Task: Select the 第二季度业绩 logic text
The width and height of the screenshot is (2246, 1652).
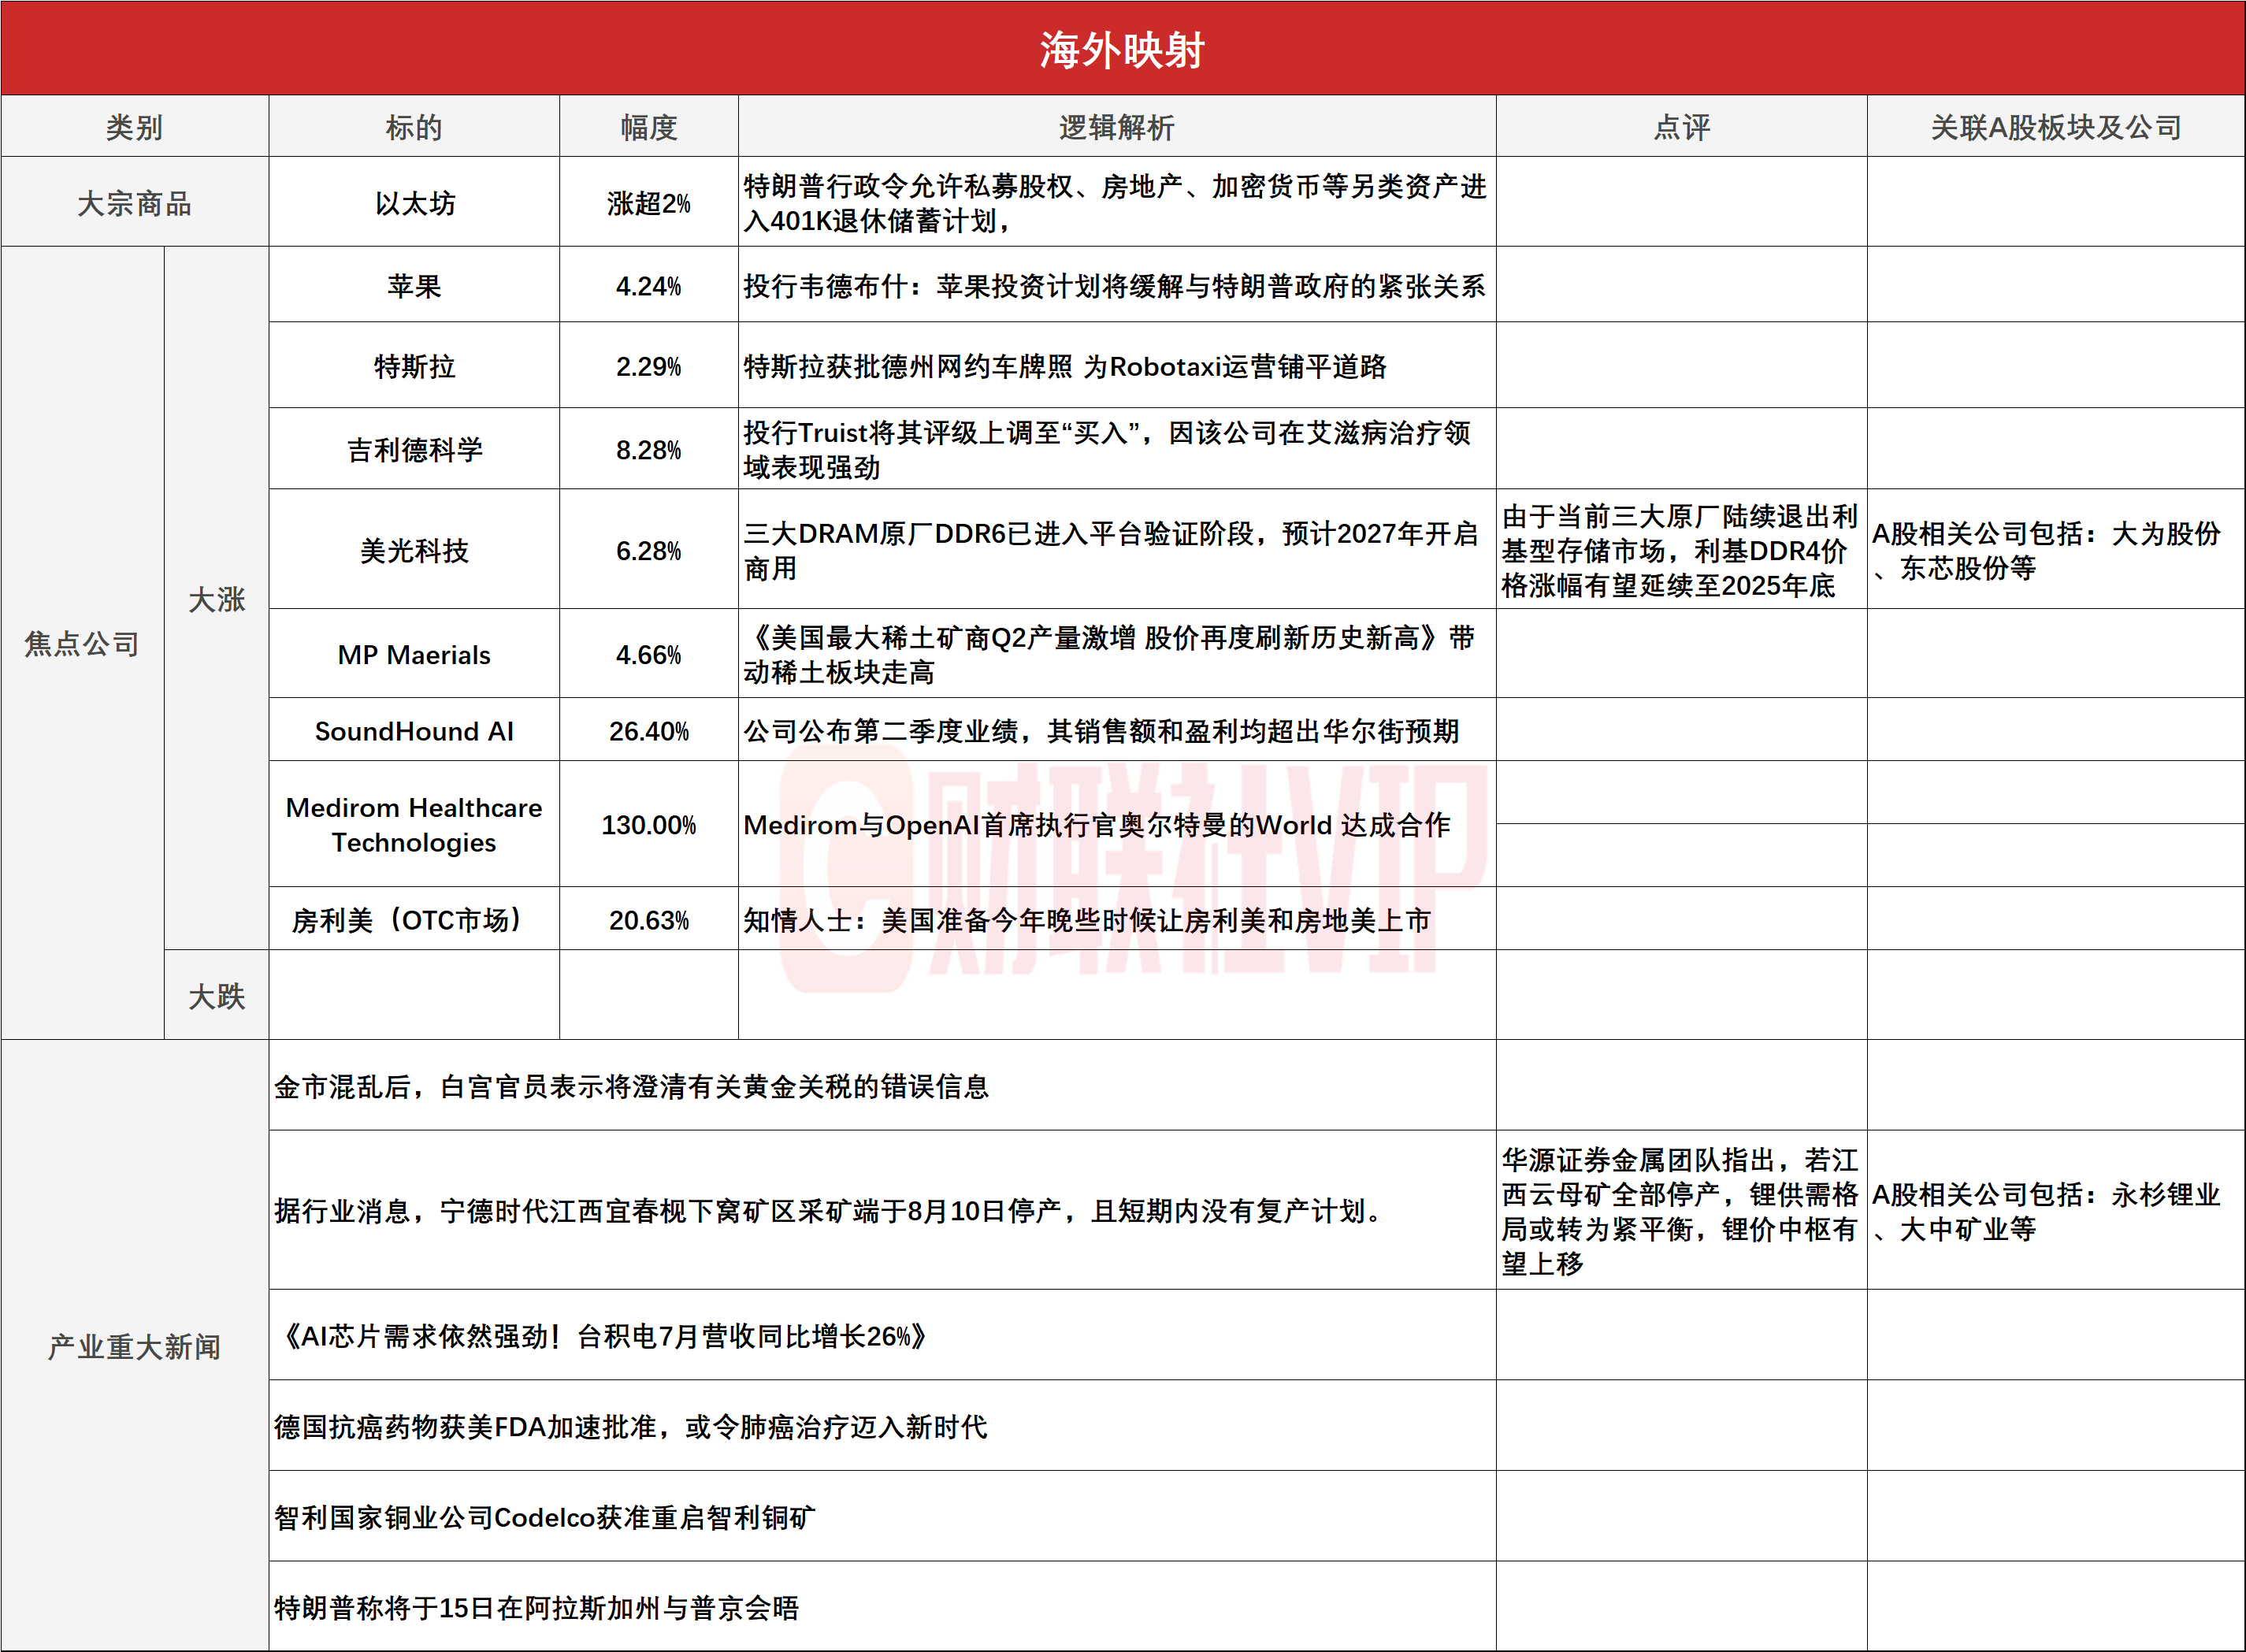Action: [x=1101, y=731]
